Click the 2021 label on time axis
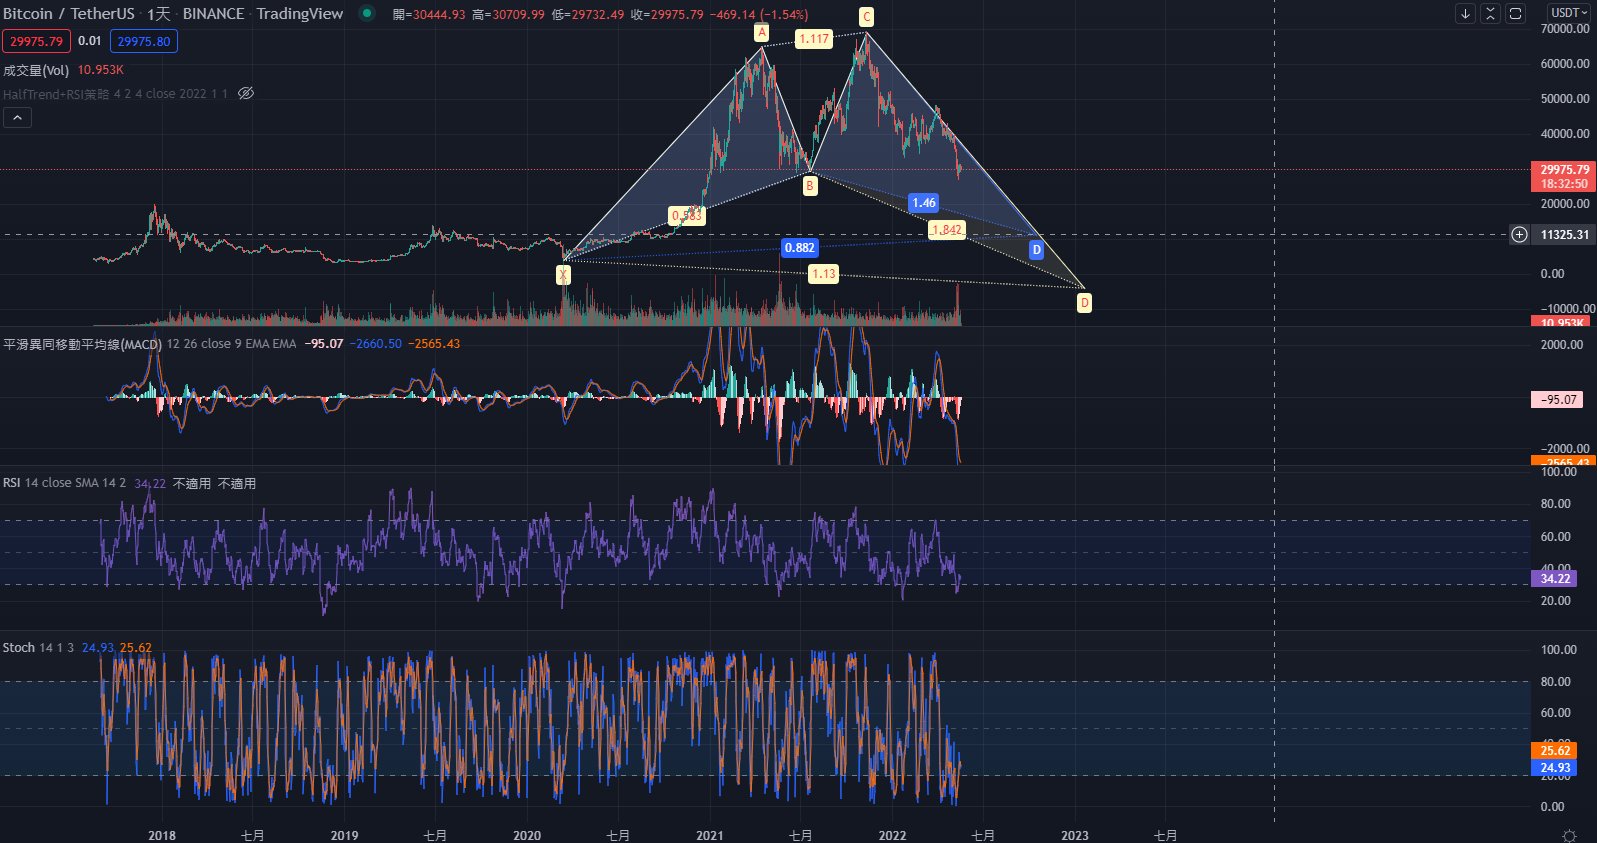Viewport: 1597px width, 843px height. coord(710,836)
